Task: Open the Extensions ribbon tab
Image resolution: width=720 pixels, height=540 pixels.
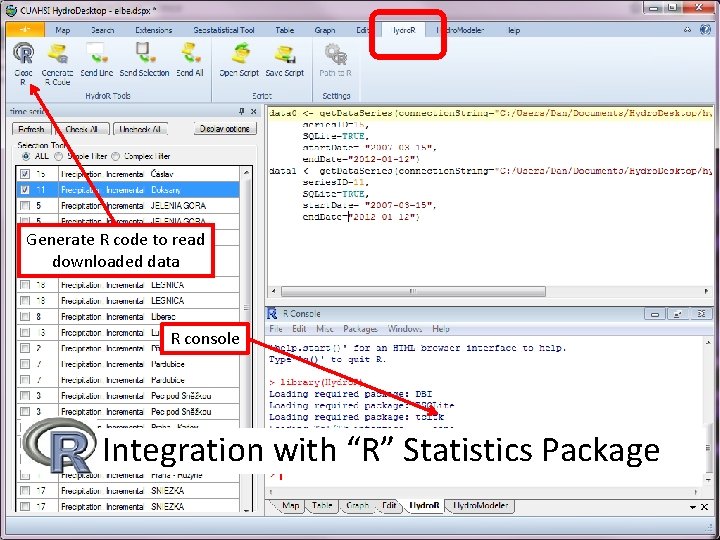Action: click(x=153, y=30)
